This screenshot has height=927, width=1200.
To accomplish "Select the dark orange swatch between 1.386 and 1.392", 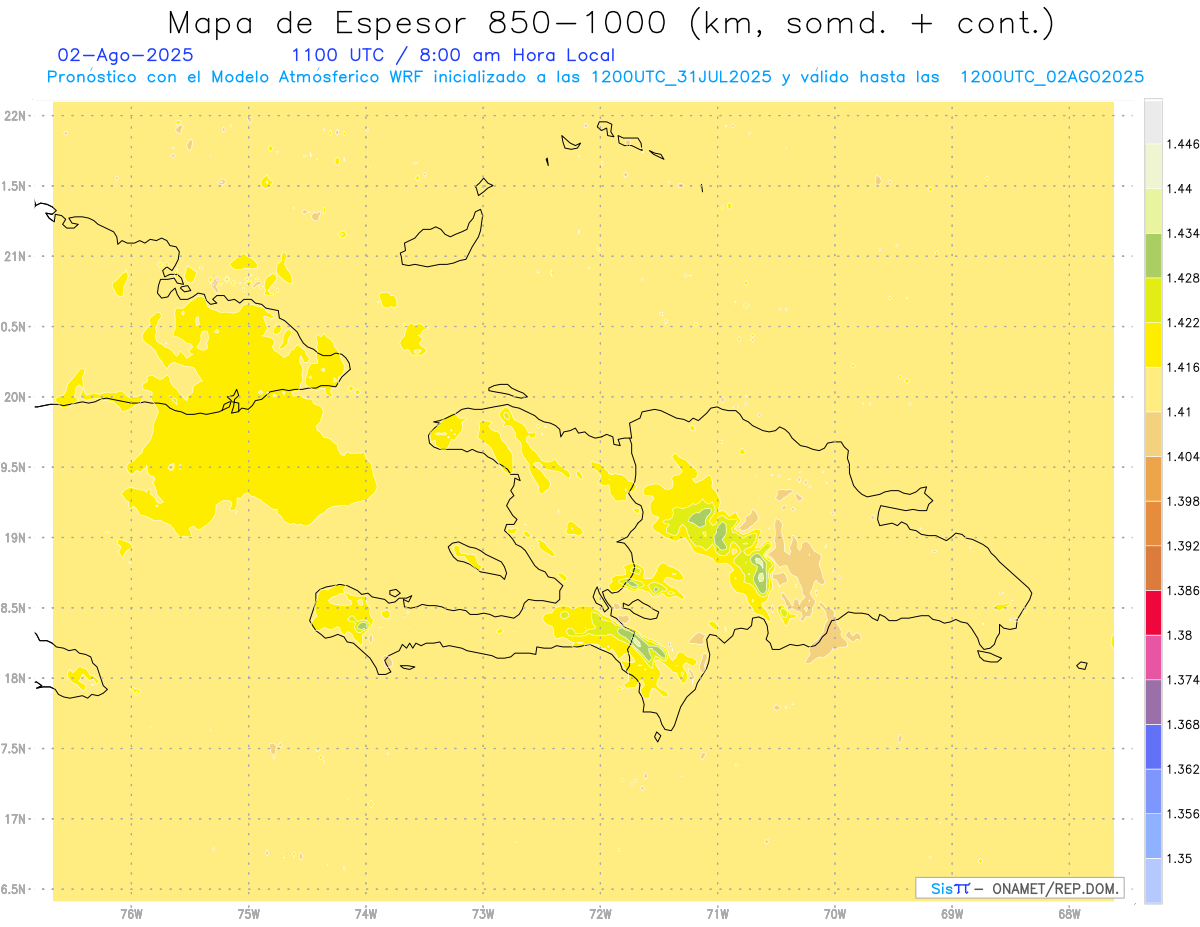I will click(x=1153, y=568).
